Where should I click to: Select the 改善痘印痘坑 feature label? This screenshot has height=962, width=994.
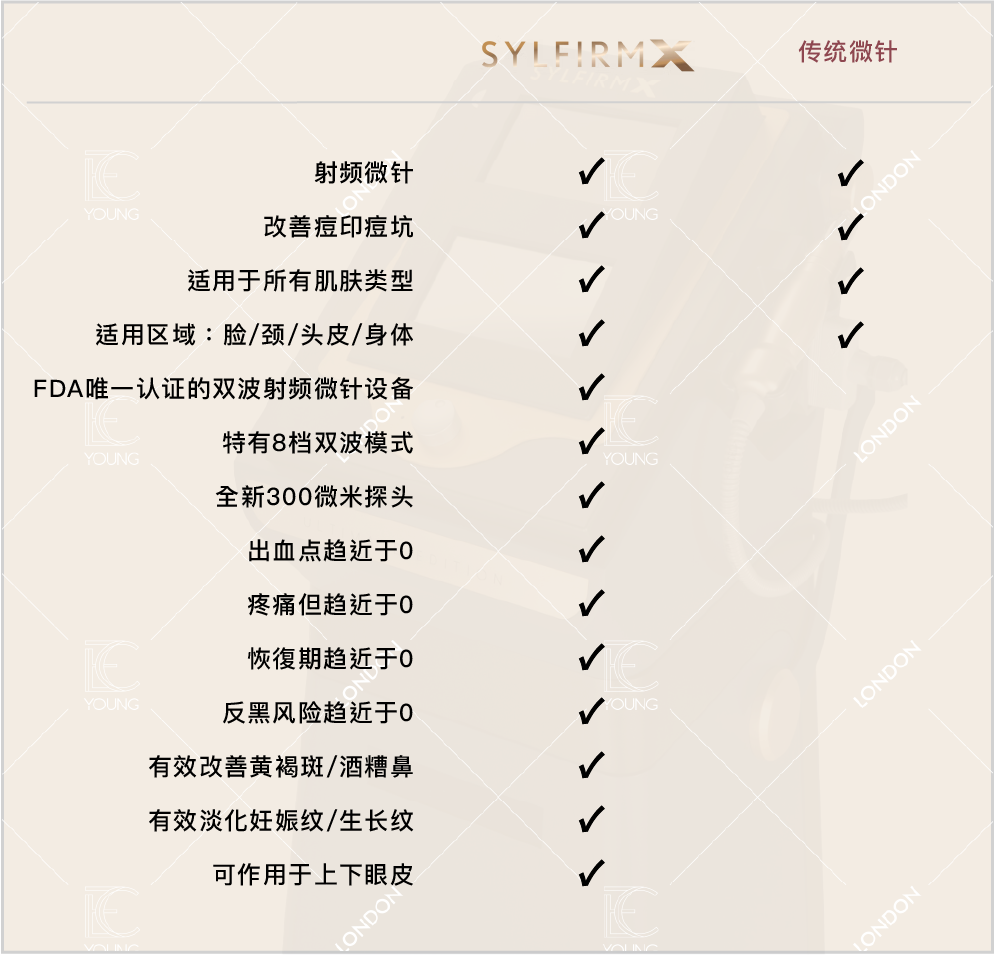pyautogui.click(x=338, y=227)
